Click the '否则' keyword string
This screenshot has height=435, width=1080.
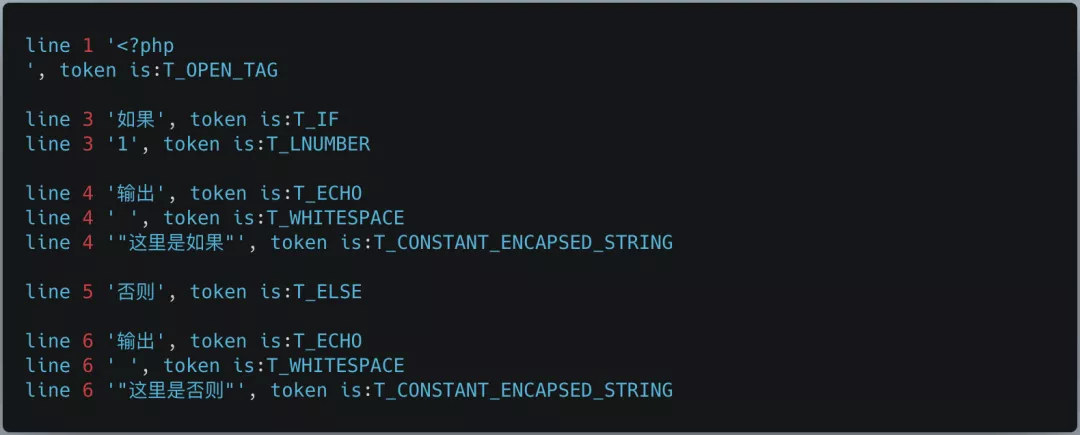tap(137, 291)
